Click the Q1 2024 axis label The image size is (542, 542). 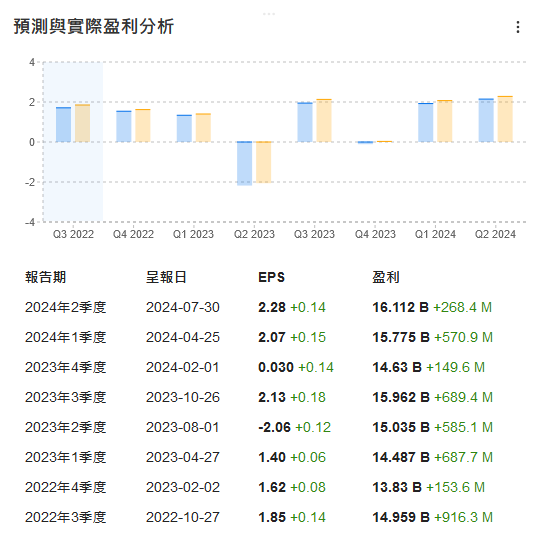click(x=435, y=234)
